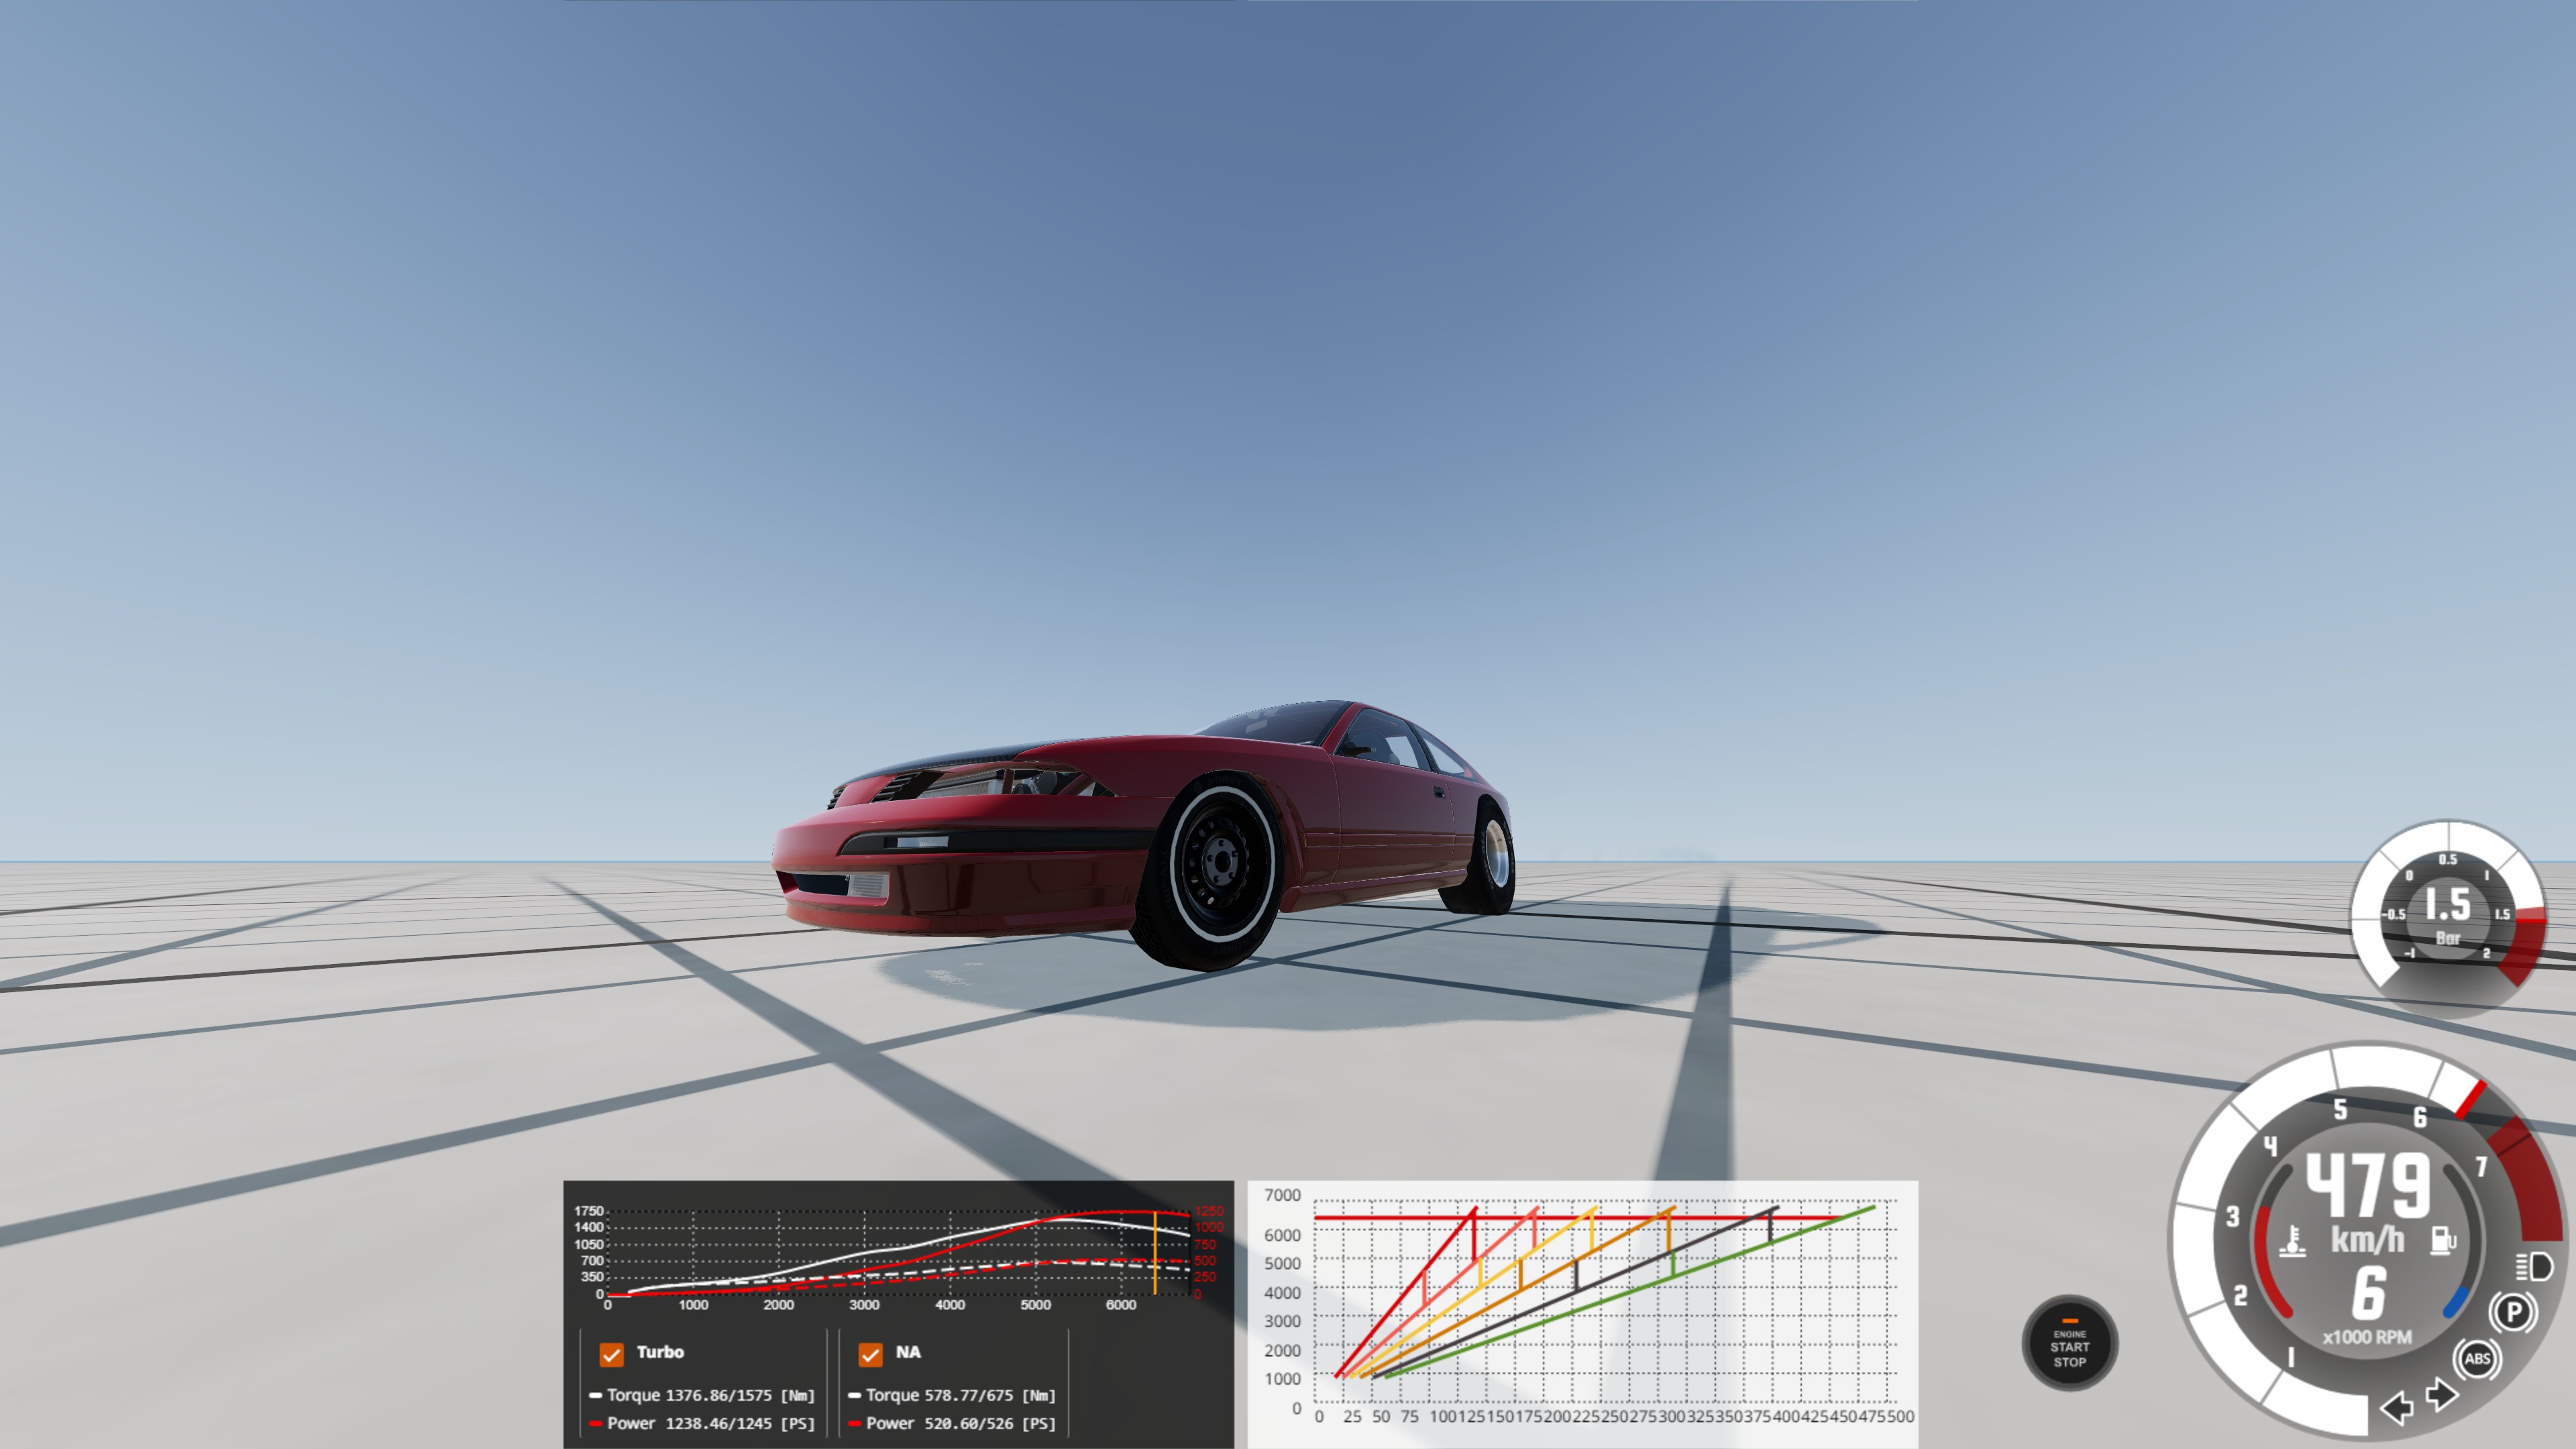Image resolution: width=2576 pixels, height=1449 pixels.
Task: Click the left turn signal arrow
Action: pos(2397,1408)
